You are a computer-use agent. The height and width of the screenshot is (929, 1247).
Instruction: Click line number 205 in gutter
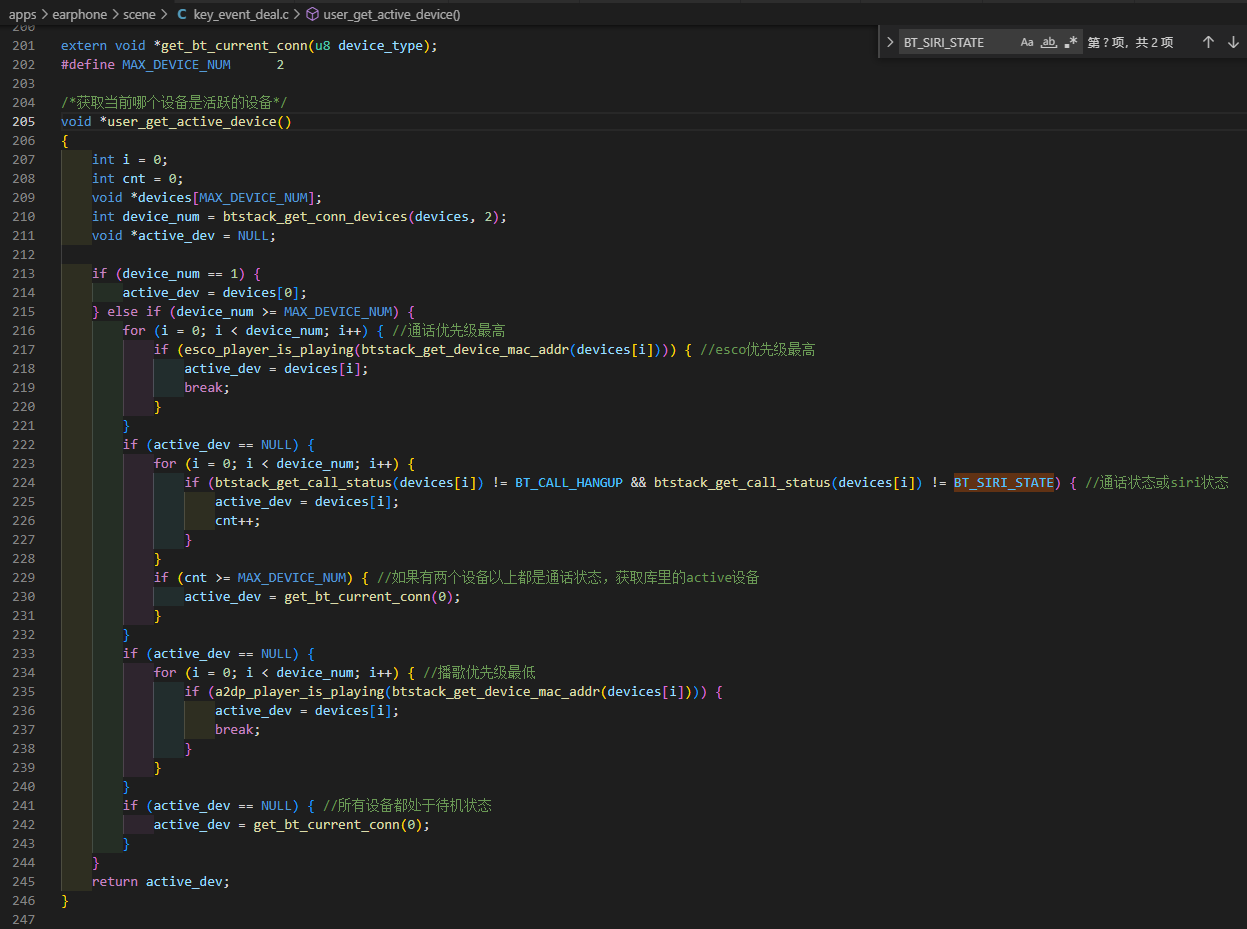tap(22, 121)
